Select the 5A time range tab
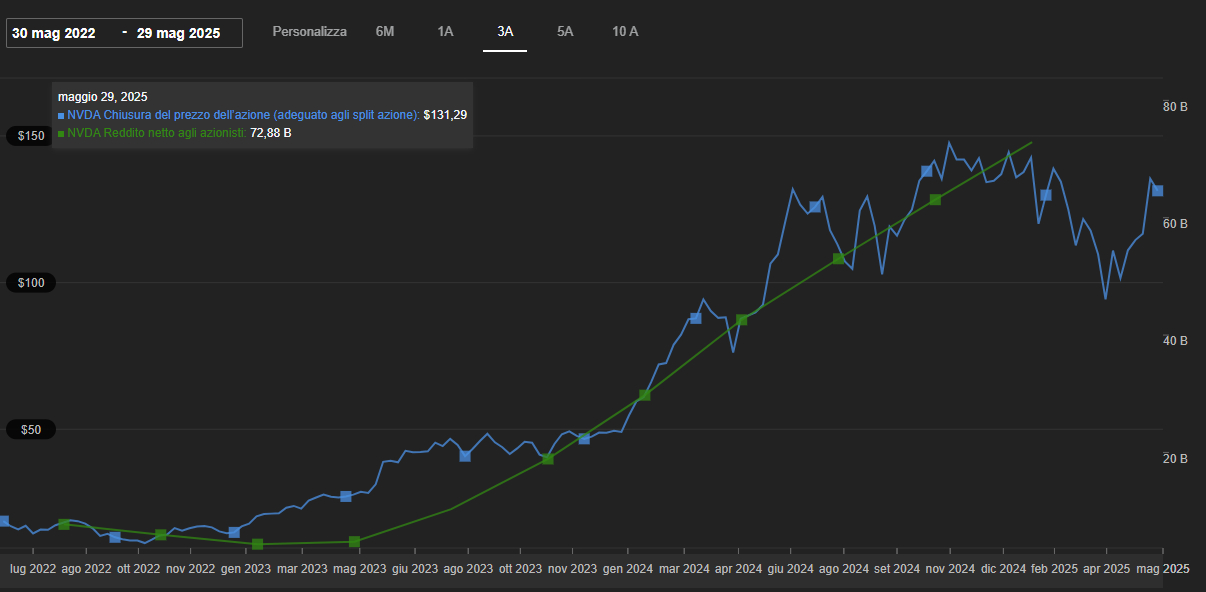Viewport: 1206px width, 592px height. [x=565, y=32]
